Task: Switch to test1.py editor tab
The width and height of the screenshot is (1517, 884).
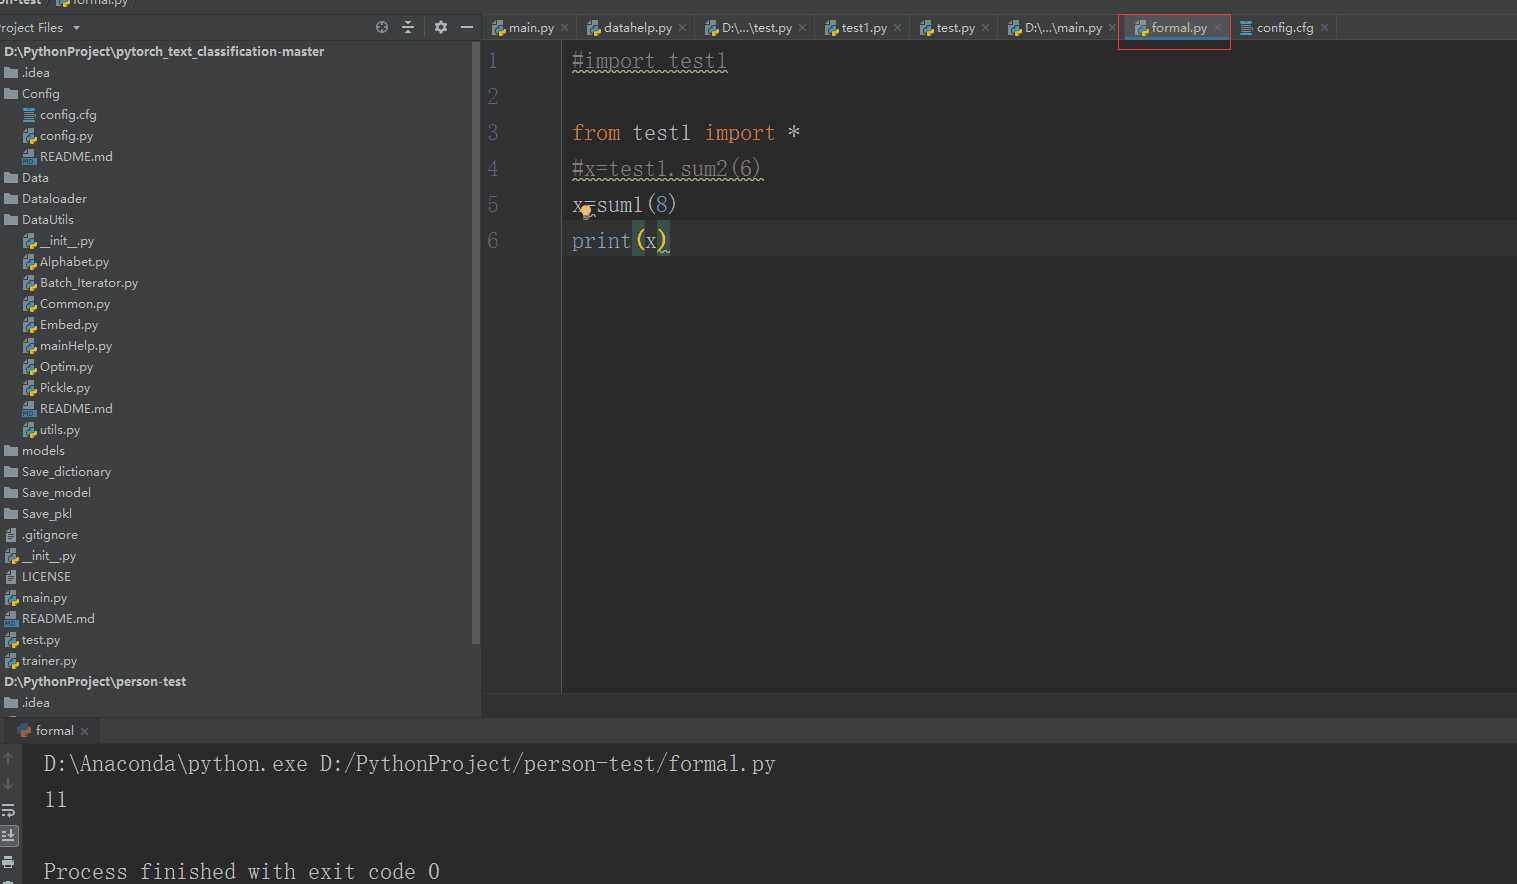Action: pos(864,28)
